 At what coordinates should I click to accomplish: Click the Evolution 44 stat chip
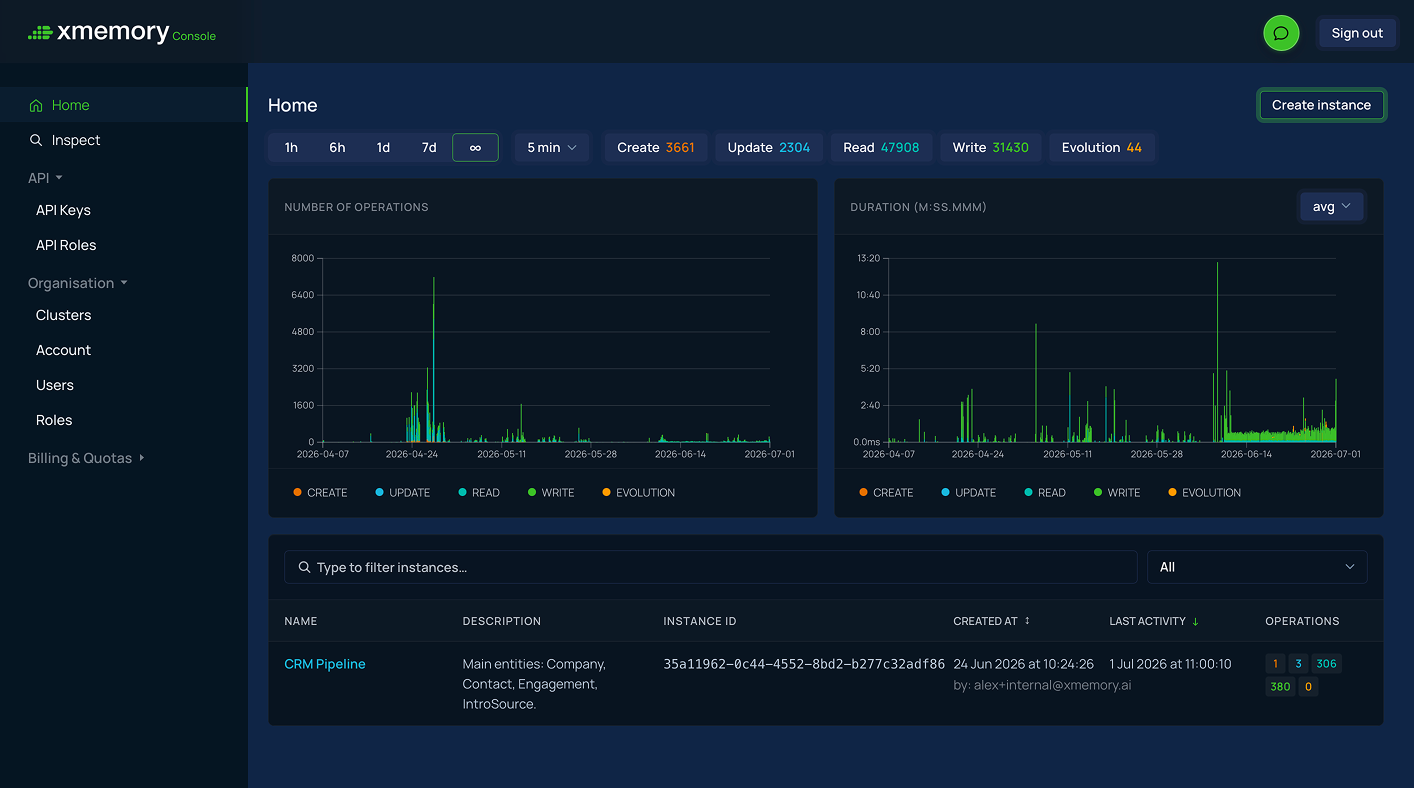(1102, 147)
